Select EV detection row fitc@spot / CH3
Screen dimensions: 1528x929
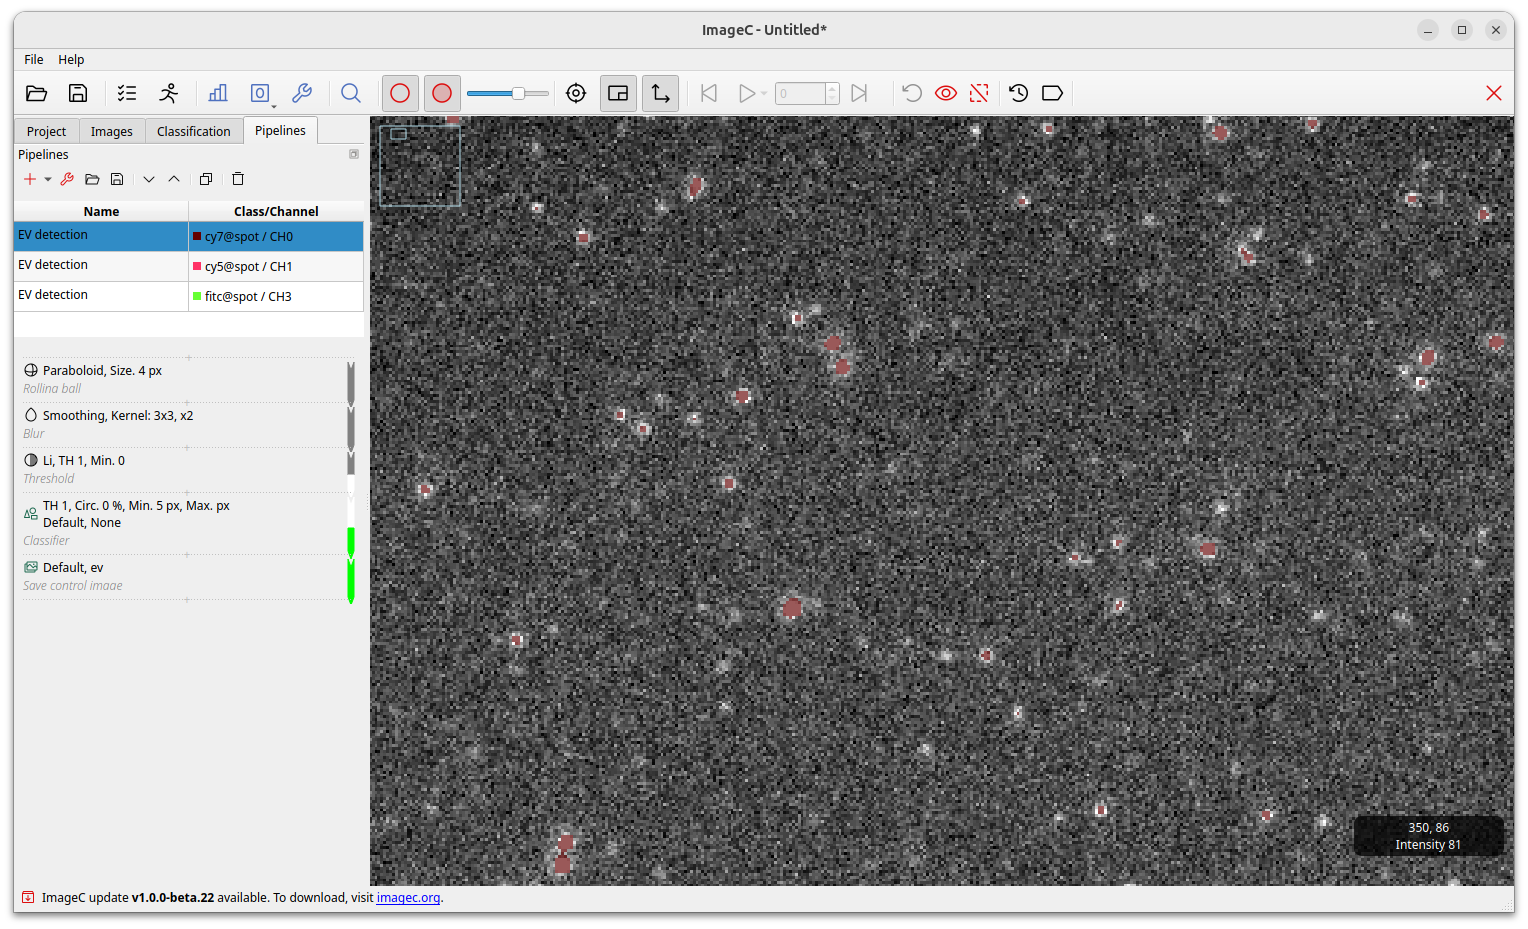click(189, 296)
